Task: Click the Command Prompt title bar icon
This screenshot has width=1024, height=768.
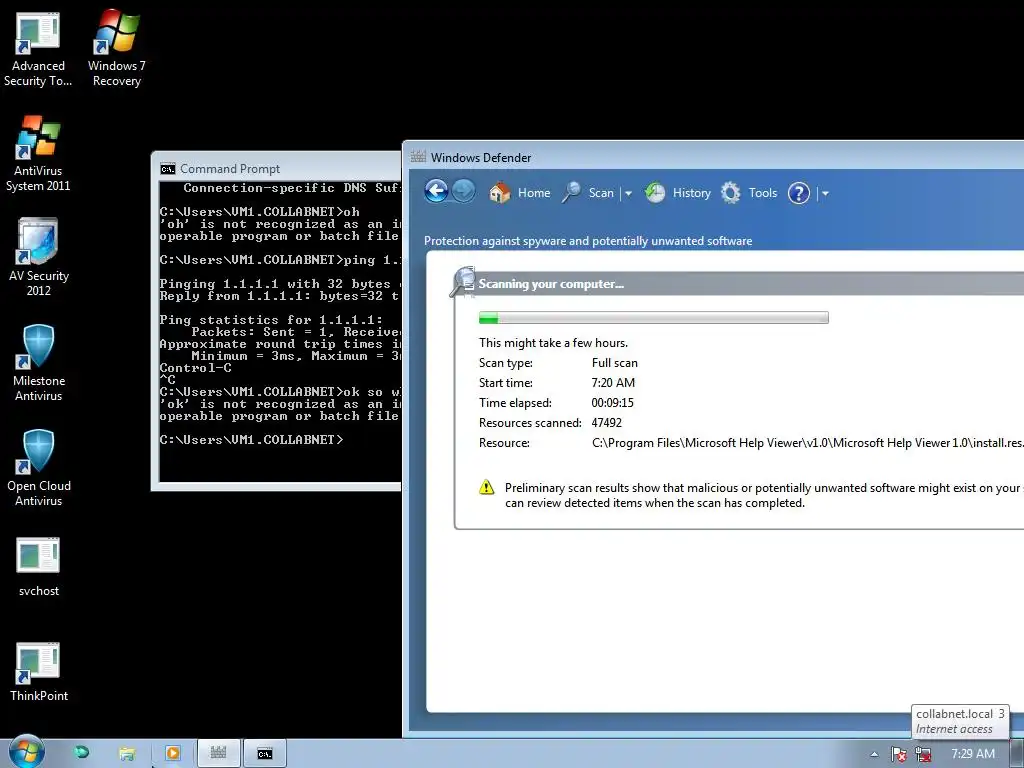Action: tap(168, 169)
